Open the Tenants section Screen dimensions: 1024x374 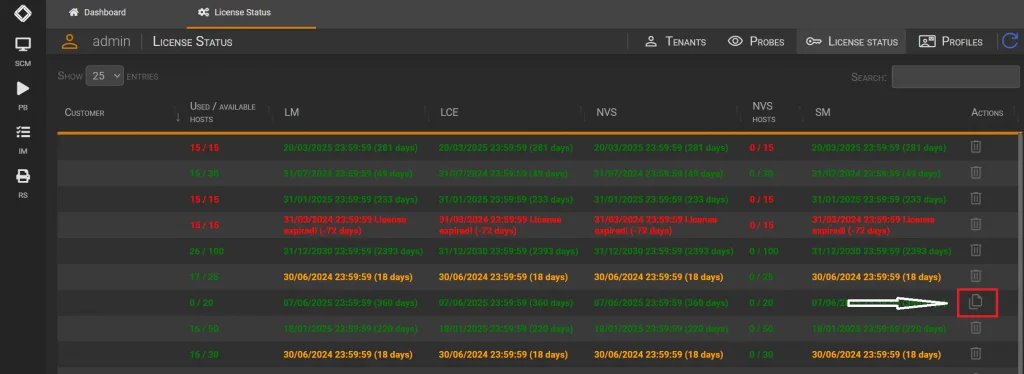pos(675,41)
